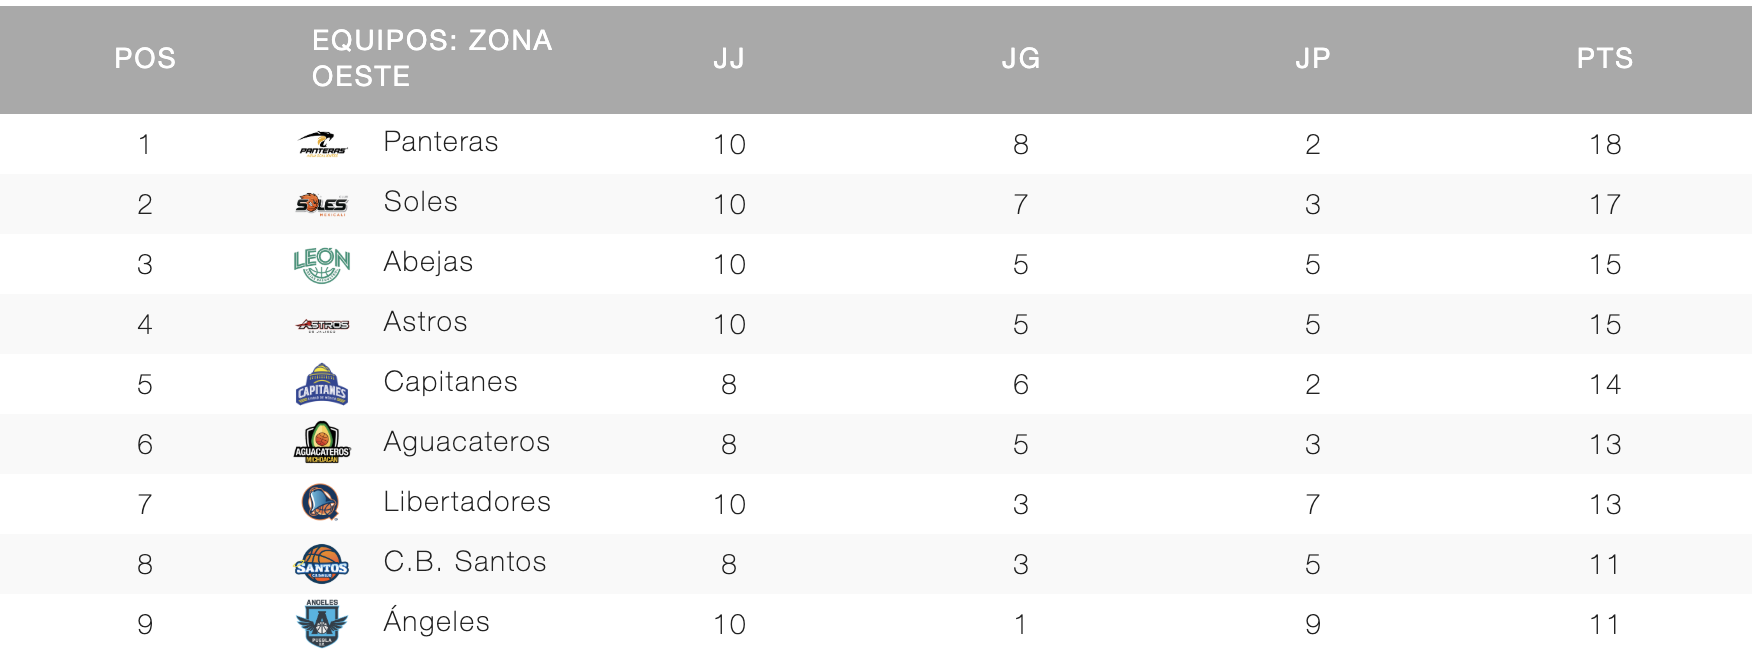Click the Libertadores team logo

point(321,503)
